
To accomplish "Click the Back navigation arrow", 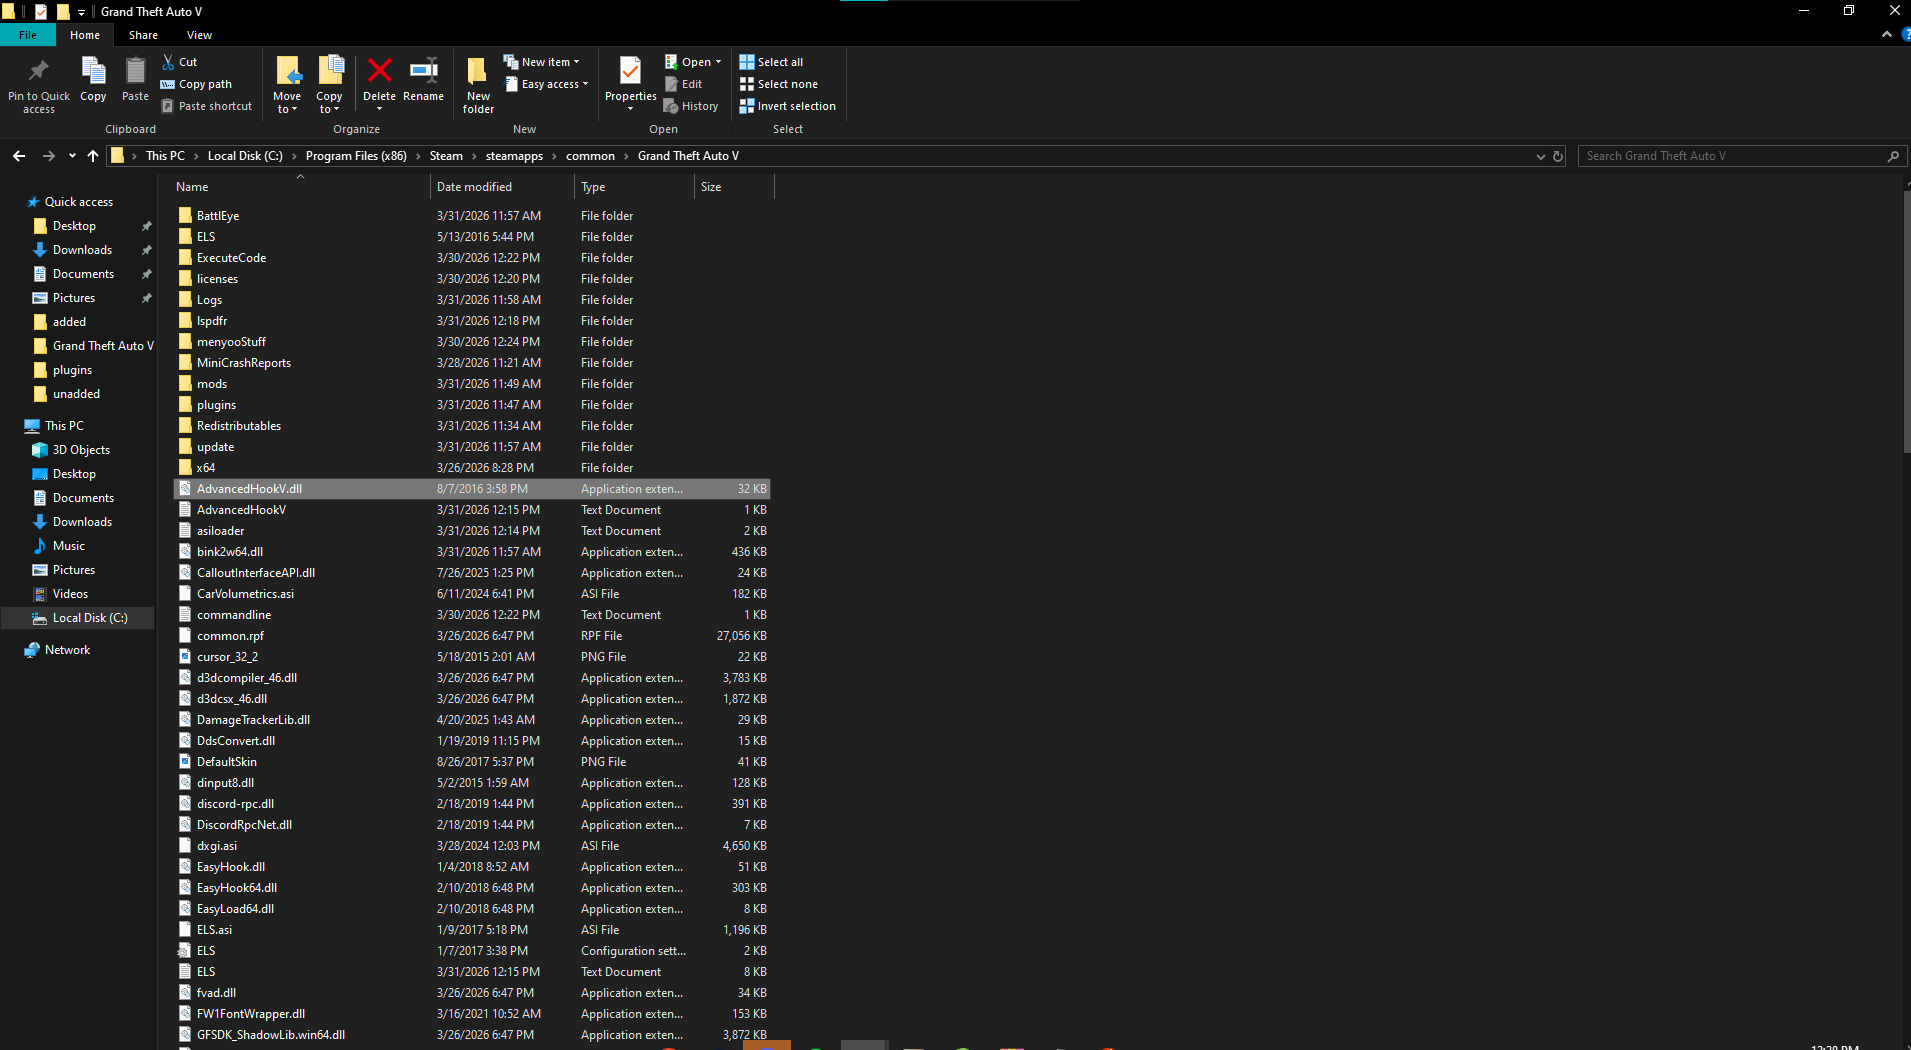I will [x=19, y=156].
